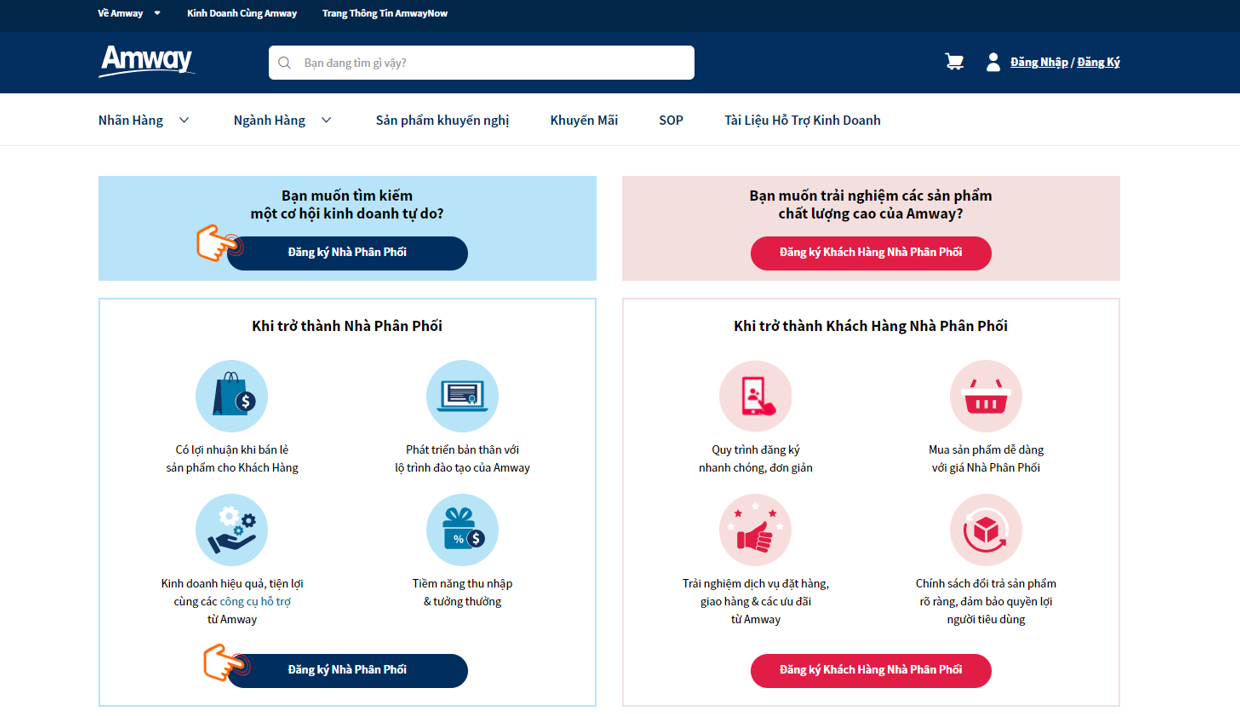The image size is (1240, 716).
Task: Open the shopping cart icon
Action: click(954, 62)
